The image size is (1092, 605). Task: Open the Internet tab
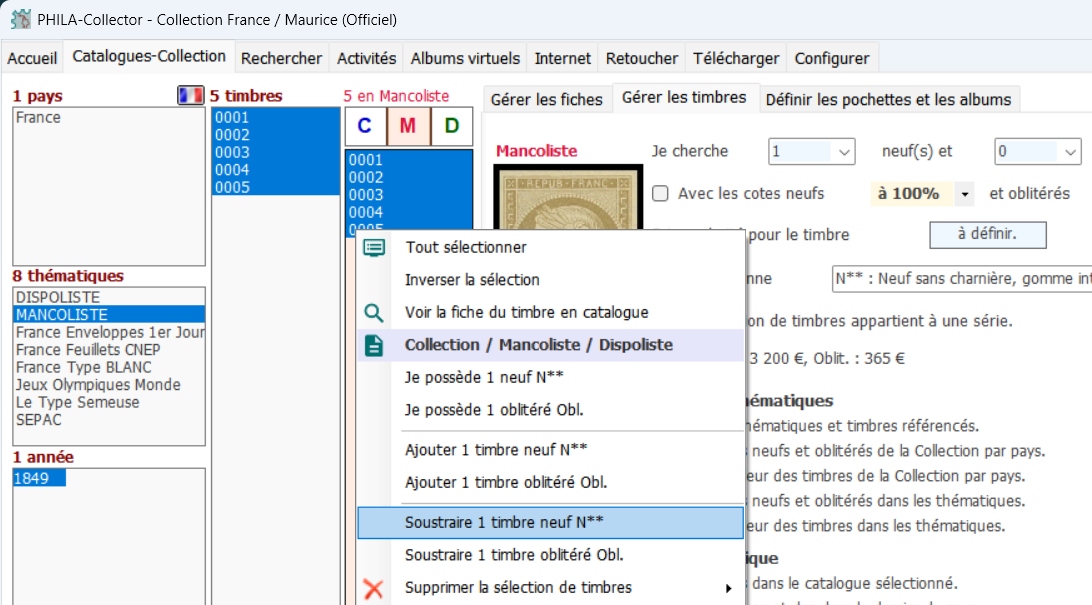(x=563, y=58)
